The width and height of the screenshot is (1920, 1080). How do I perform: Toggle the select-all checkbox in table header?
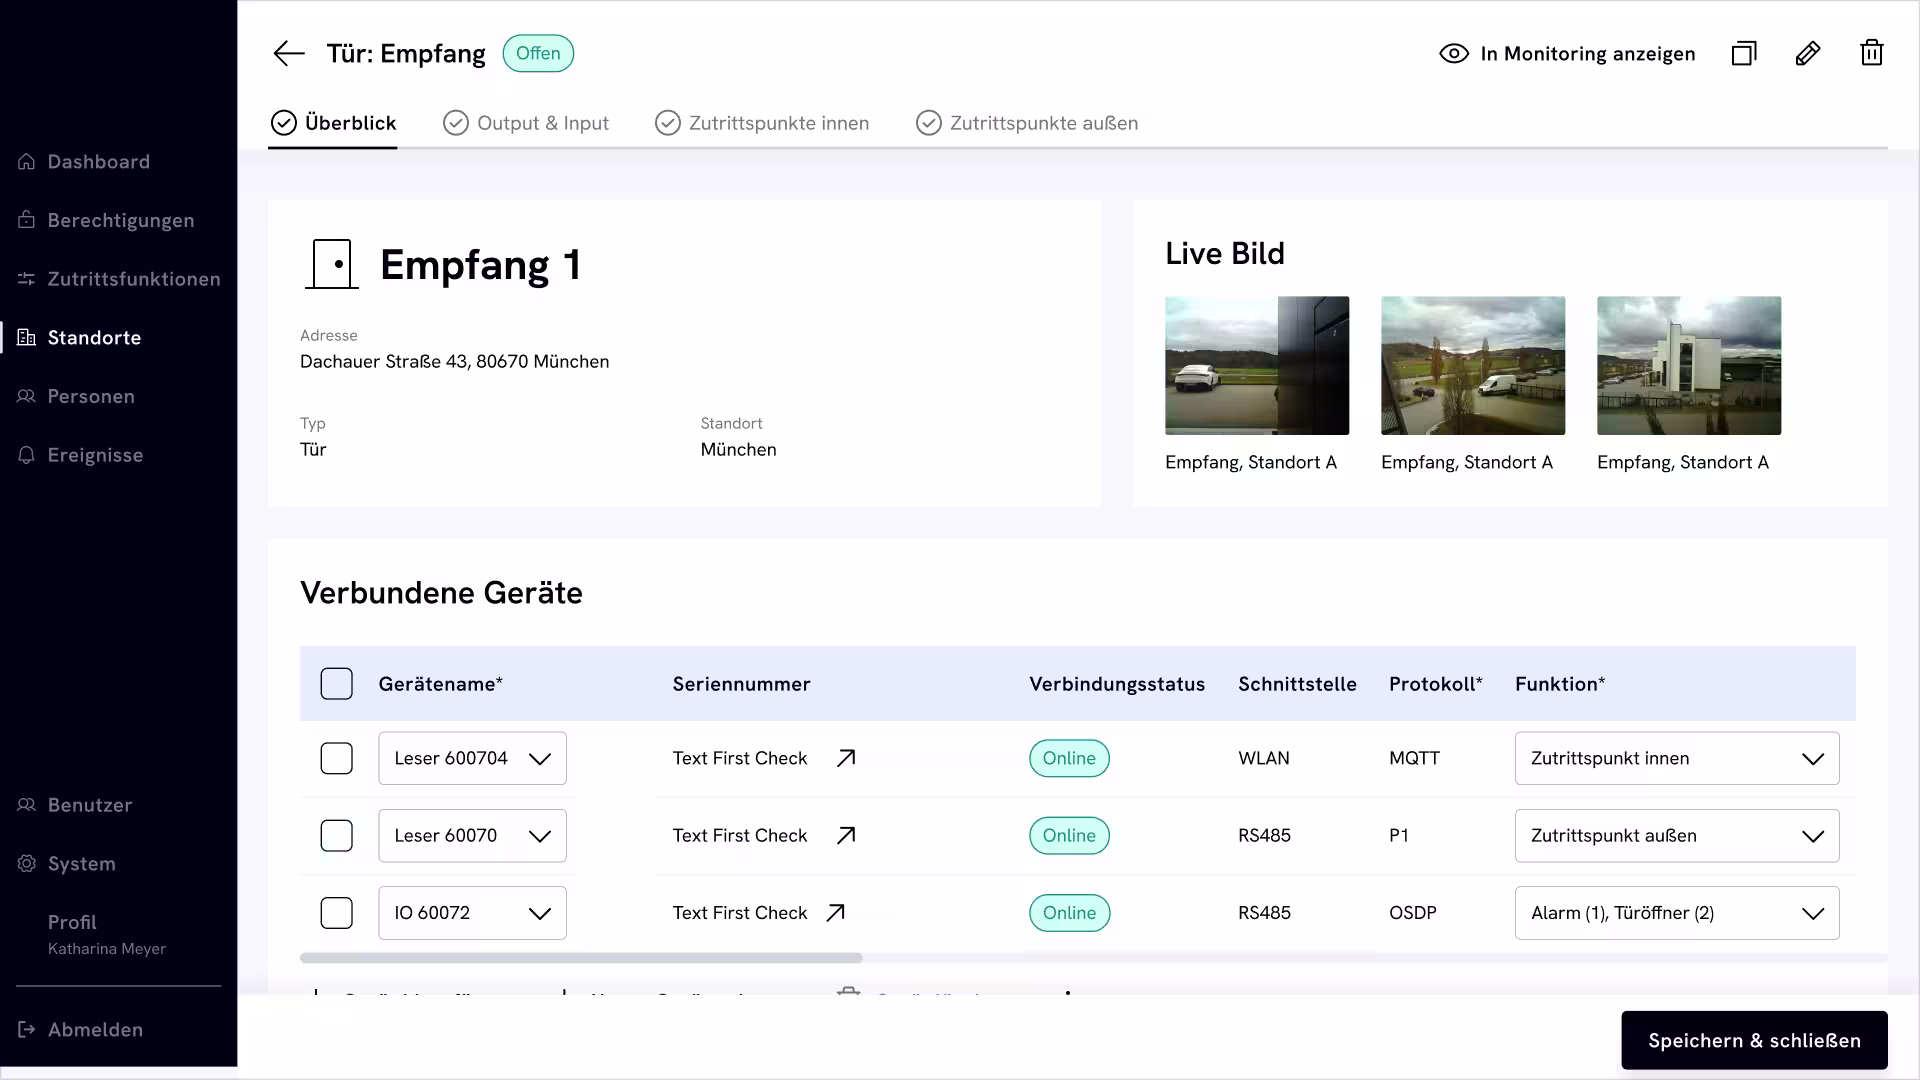tap(337, 684)
